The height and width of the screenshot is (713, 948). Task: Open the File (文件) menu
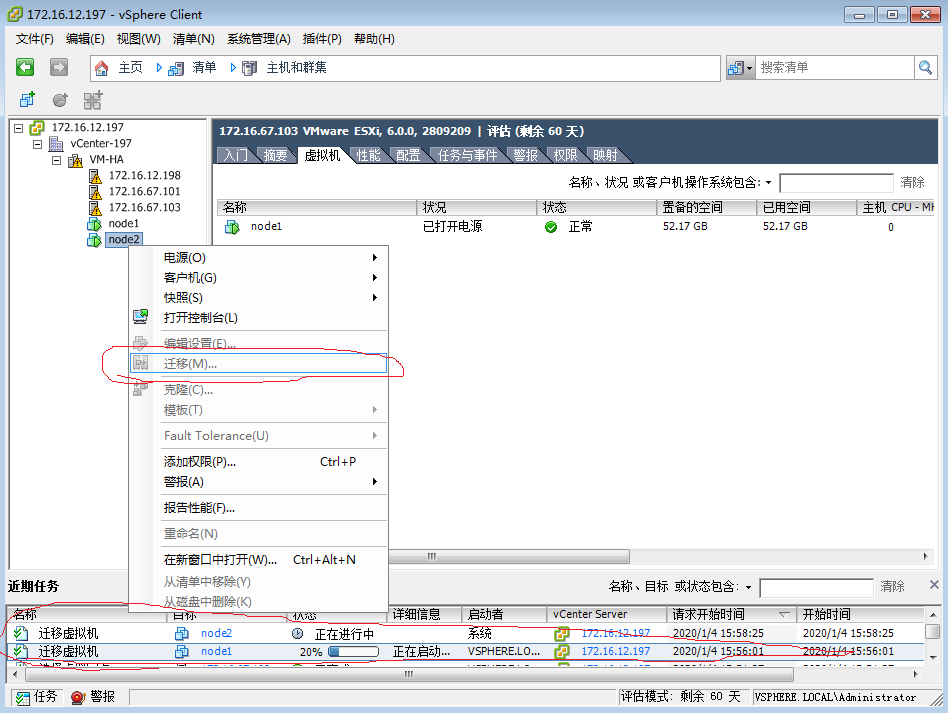(34, 39)
